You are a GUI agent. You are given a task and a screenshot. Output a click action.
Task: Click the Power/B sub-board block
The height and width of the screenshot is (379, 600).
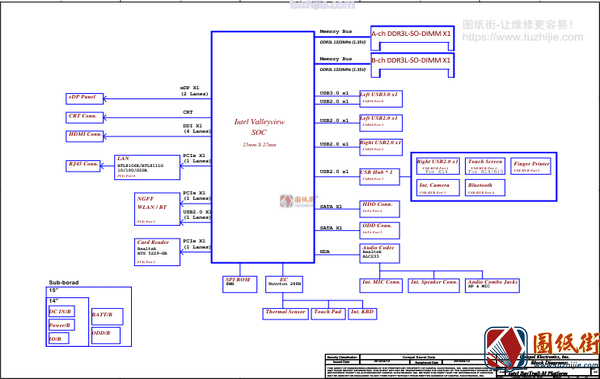(x=62, y=325)
